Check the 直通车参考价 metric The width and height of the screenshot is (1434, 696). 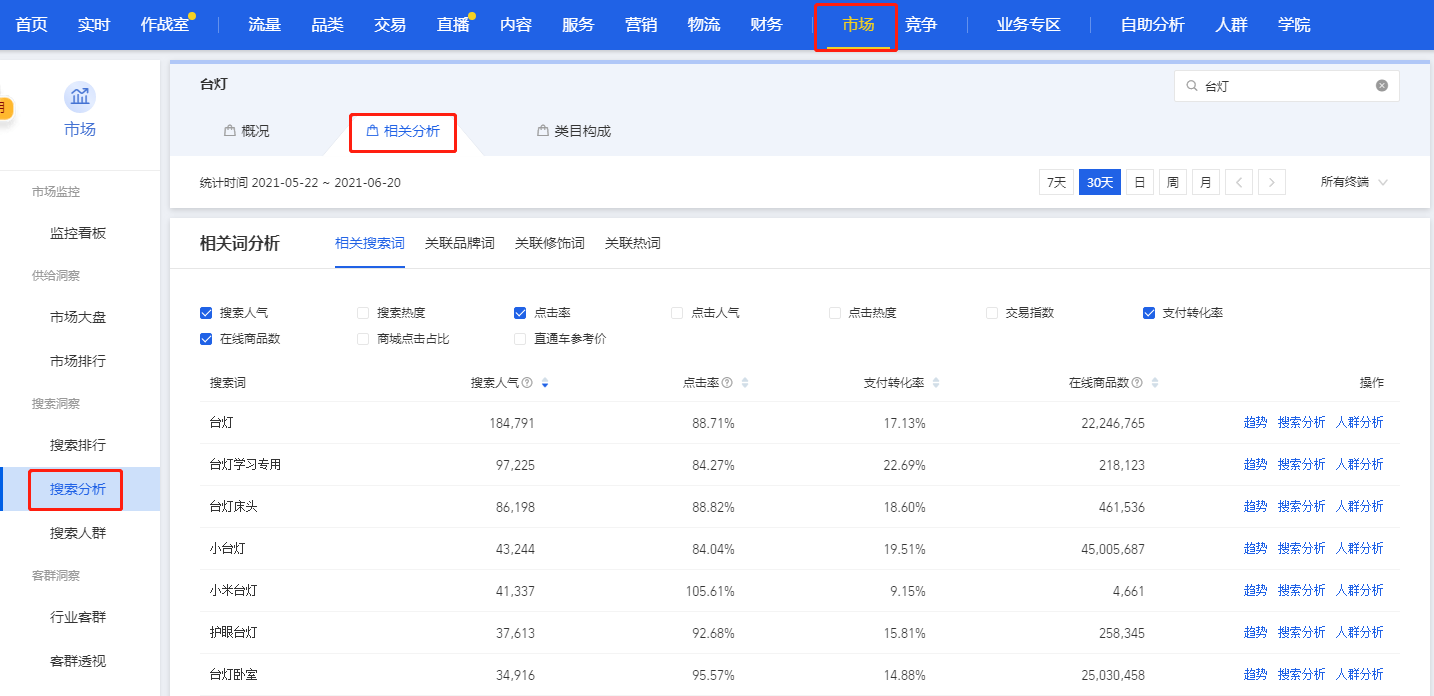click(520, 339)
